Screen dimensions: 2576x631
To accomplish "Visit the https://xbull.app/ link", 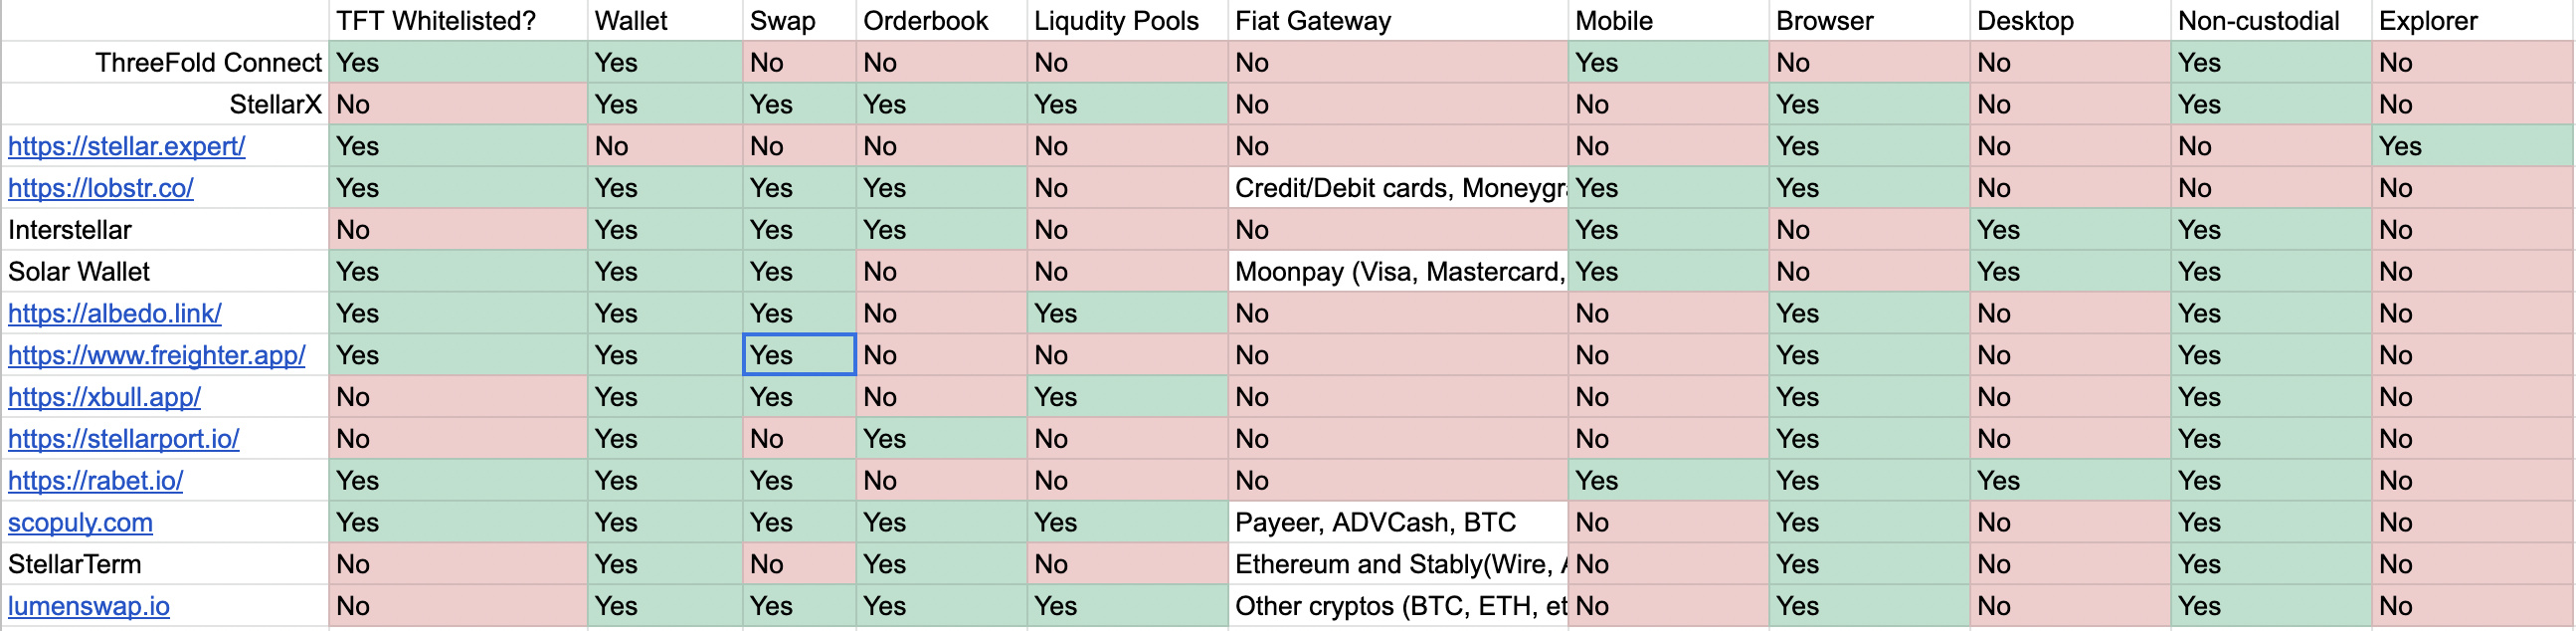I will coord(104,397).
